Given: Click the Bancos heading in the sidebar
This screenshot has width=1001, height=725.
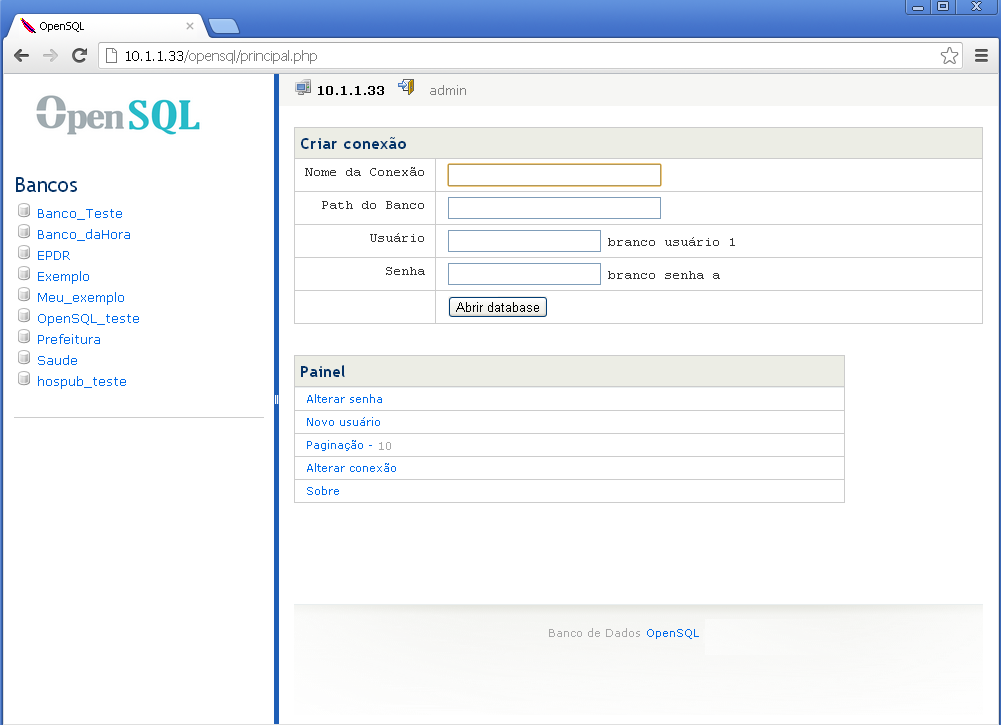Looking at the screenshot, I should (46, 185).
